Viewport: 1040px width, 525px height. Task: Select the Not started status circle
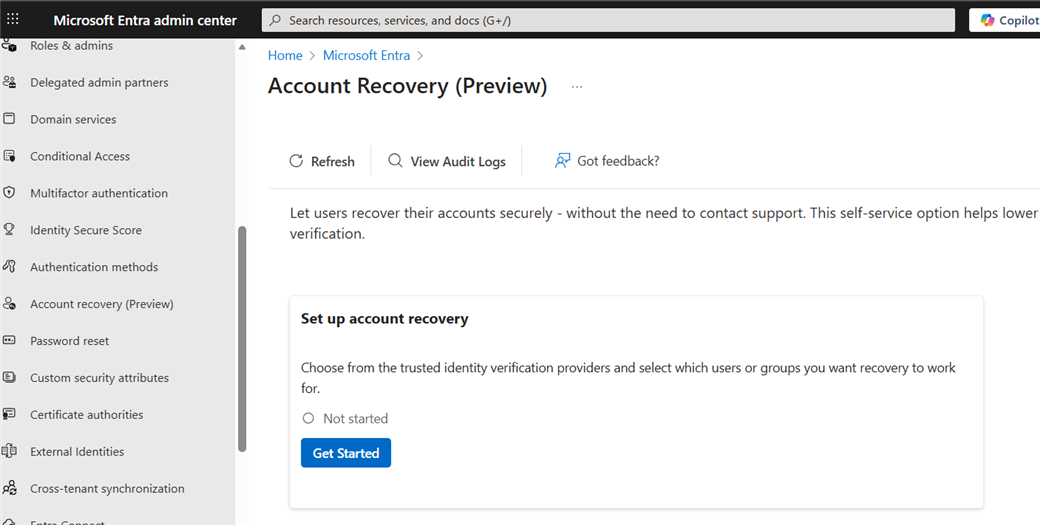point(308,418)
